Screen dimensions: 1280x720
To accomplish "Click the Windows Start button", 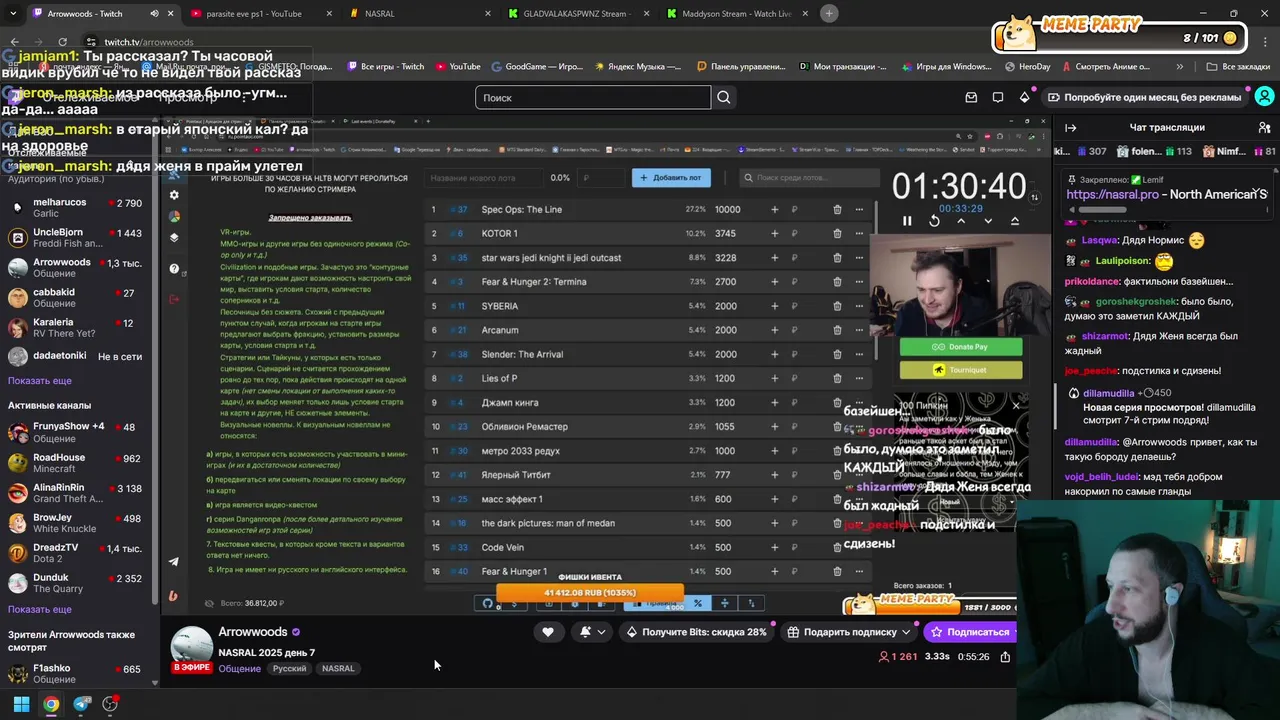I will pyautogui.click(x=21, y=704).
